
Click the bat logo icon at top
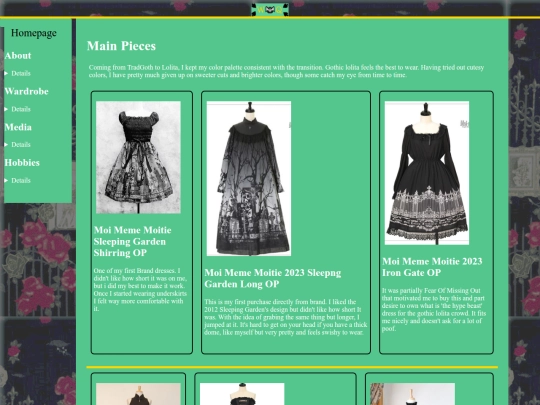click(270, 10)
